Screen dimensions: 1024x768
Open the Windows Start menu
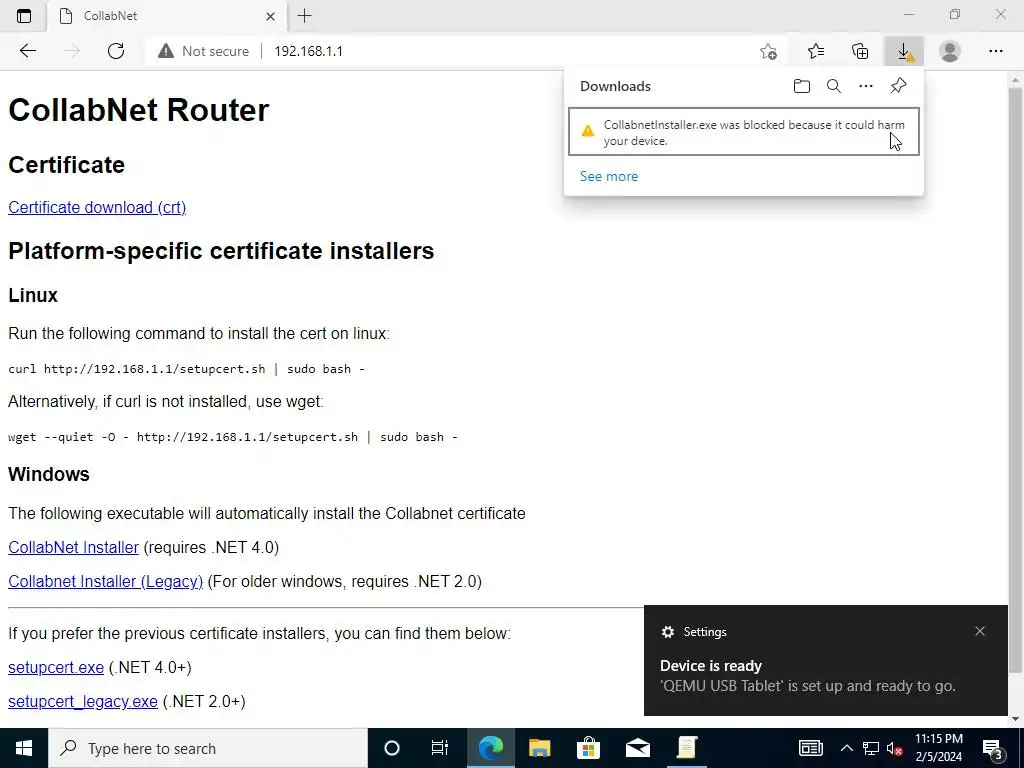24,748
